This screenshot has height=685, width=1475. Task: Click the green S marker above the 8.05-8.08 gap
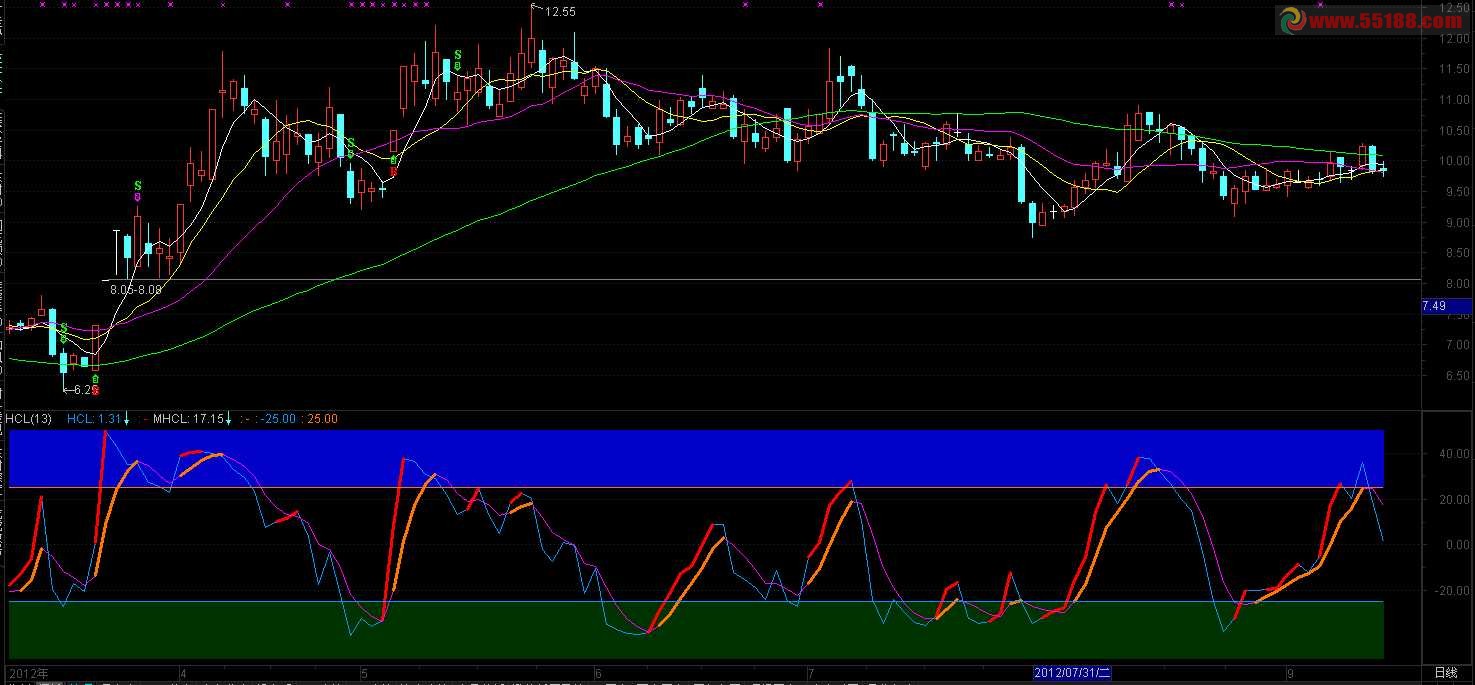[138, 186]
